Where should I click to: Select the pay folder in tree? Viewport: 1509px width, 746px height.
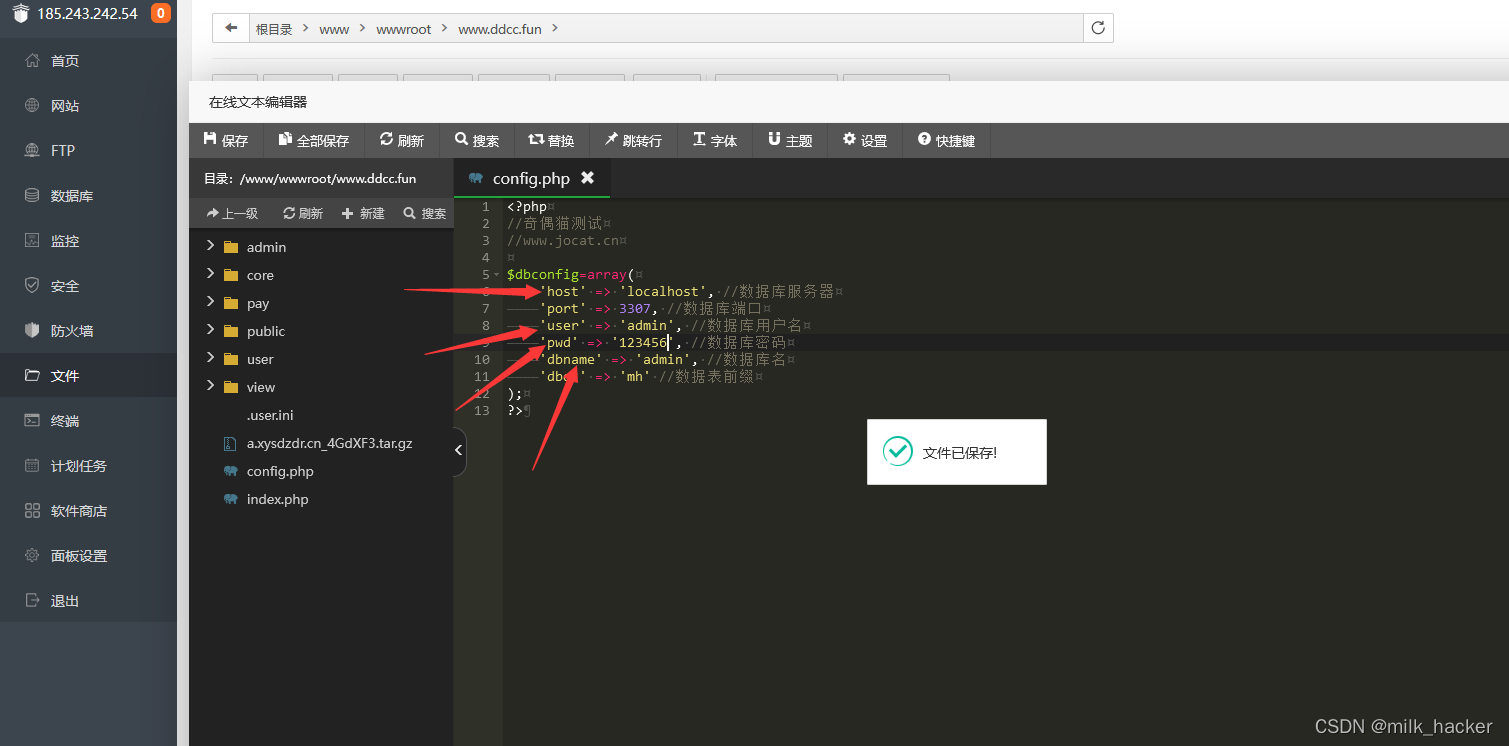coord(258,303)
